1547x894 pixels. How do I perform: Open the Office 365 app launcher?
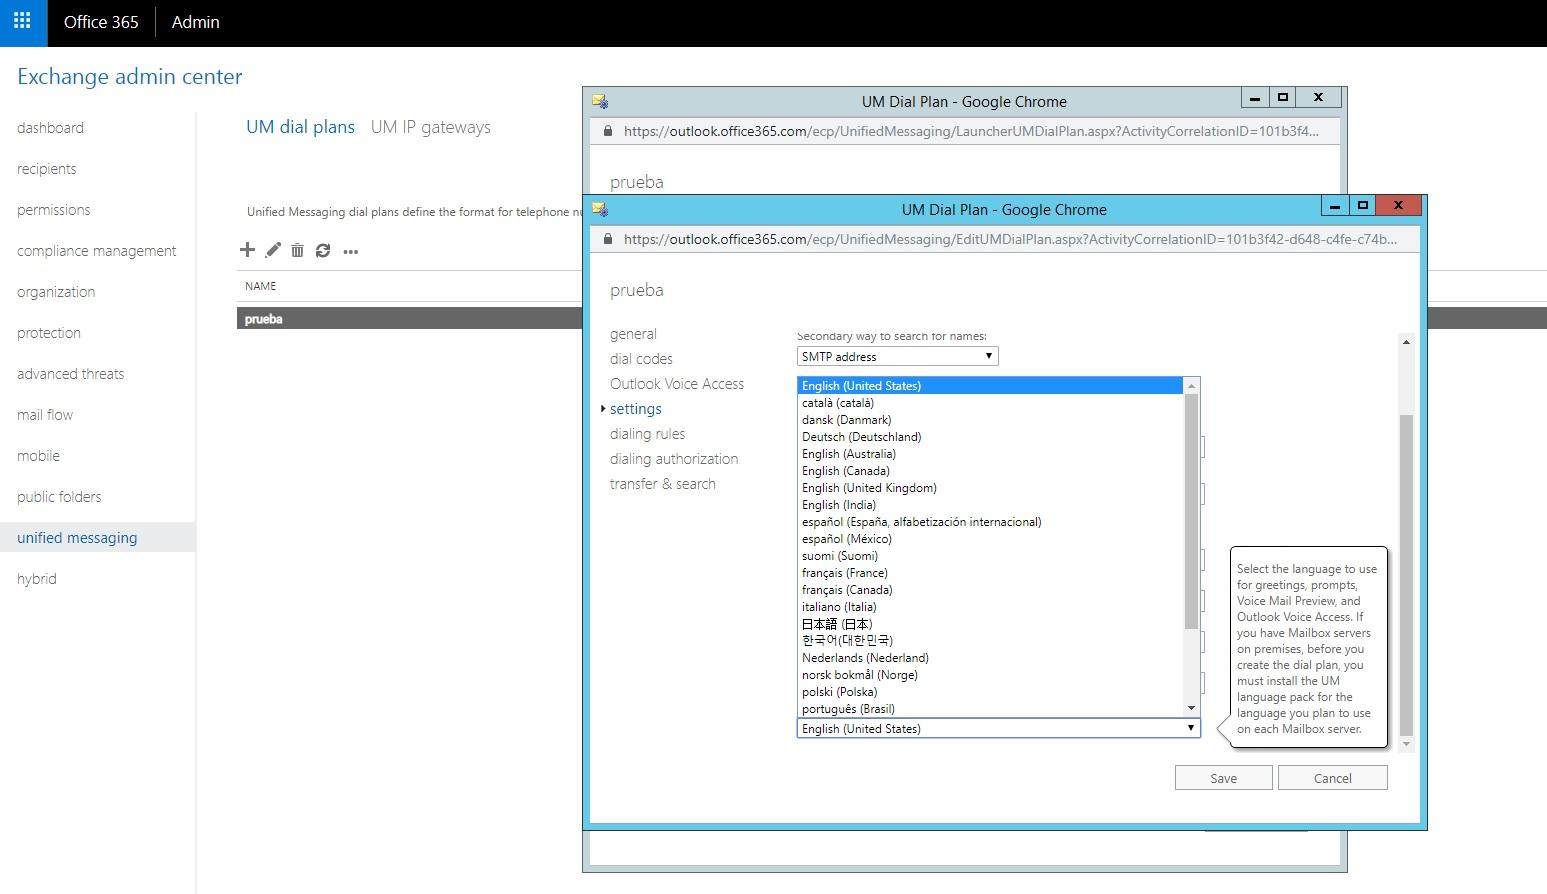point(23,22)
